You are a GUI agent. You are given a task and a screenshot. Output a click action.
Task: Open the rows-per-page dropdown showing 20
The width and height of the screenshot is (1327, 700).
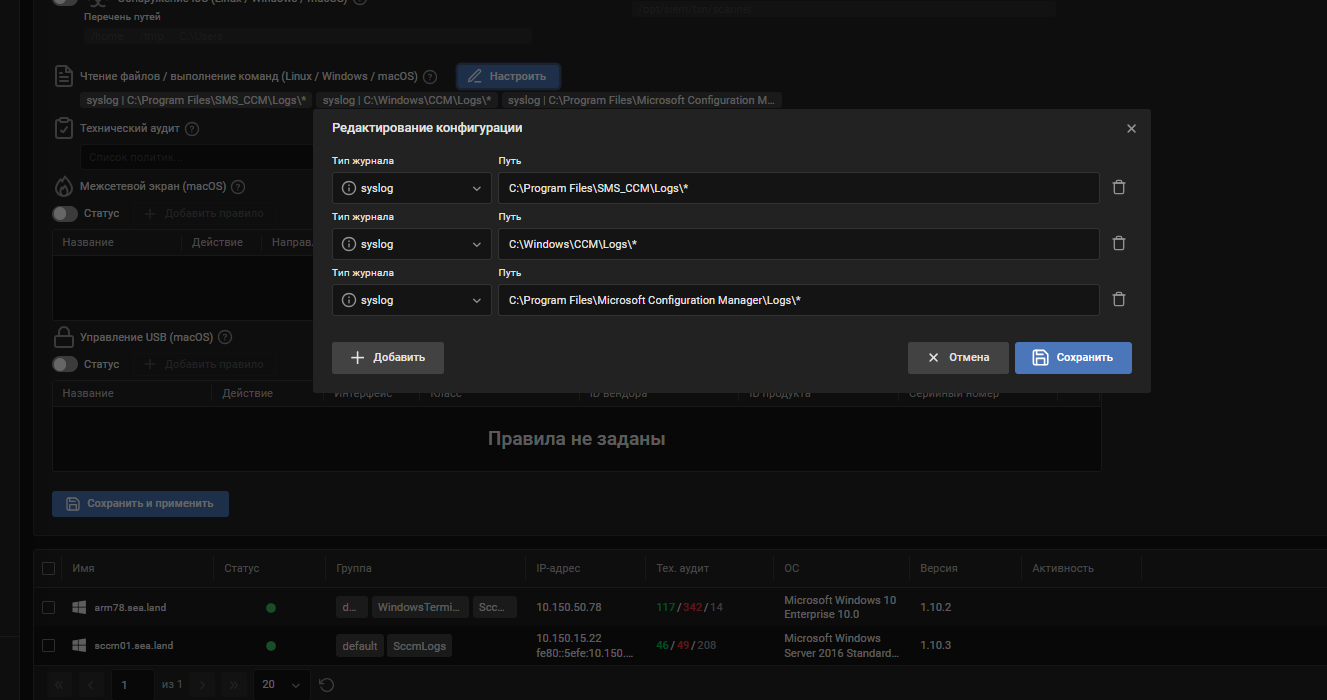[x=281, y=685]
